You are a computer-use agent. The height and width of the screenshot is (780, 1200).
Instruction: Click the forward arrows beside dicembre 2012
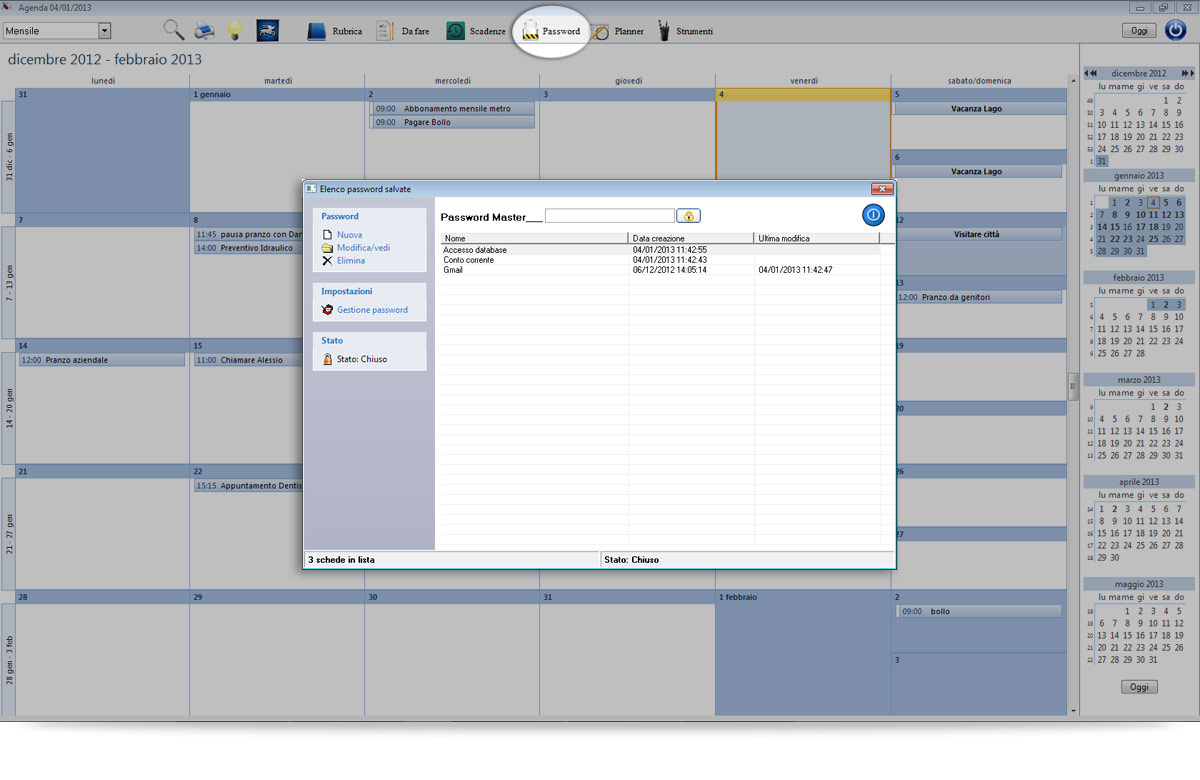1187,73
